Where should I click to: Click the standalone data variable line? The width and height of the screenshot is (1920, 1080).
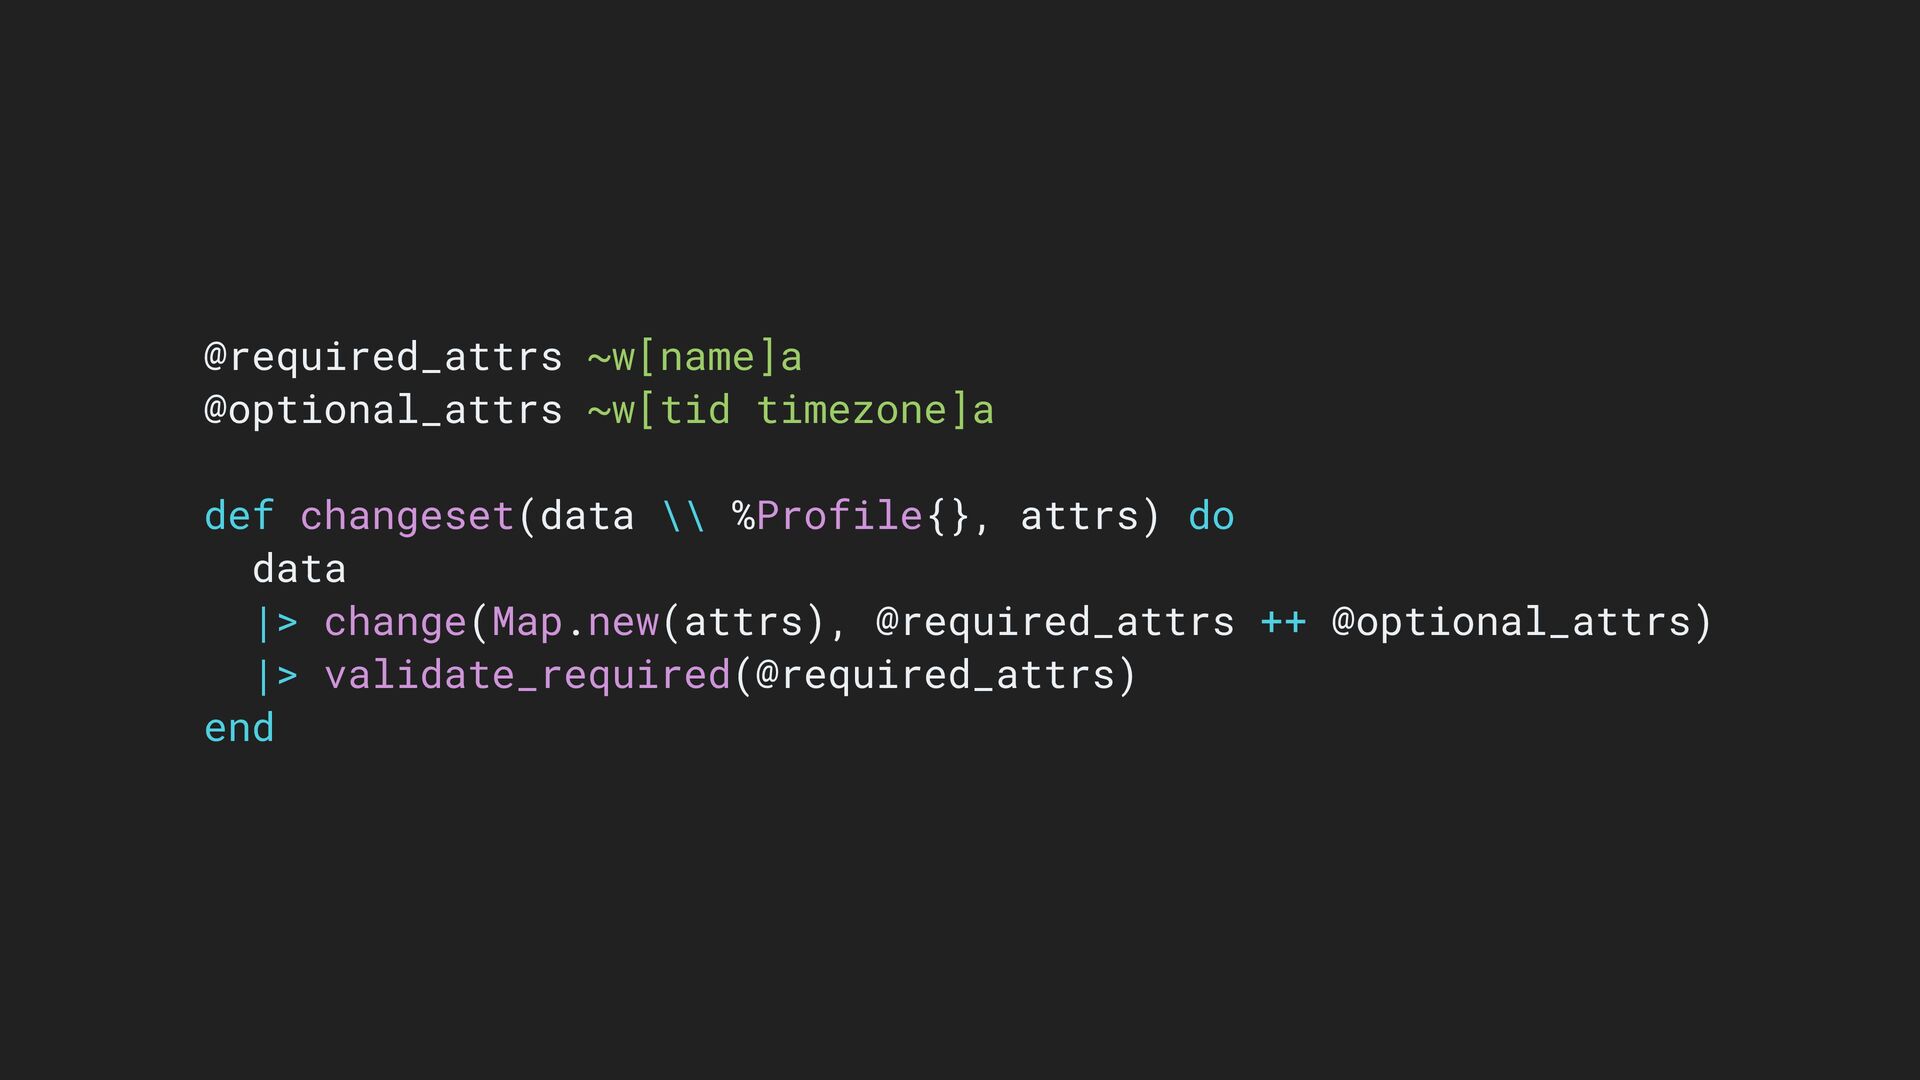[299, 569]
